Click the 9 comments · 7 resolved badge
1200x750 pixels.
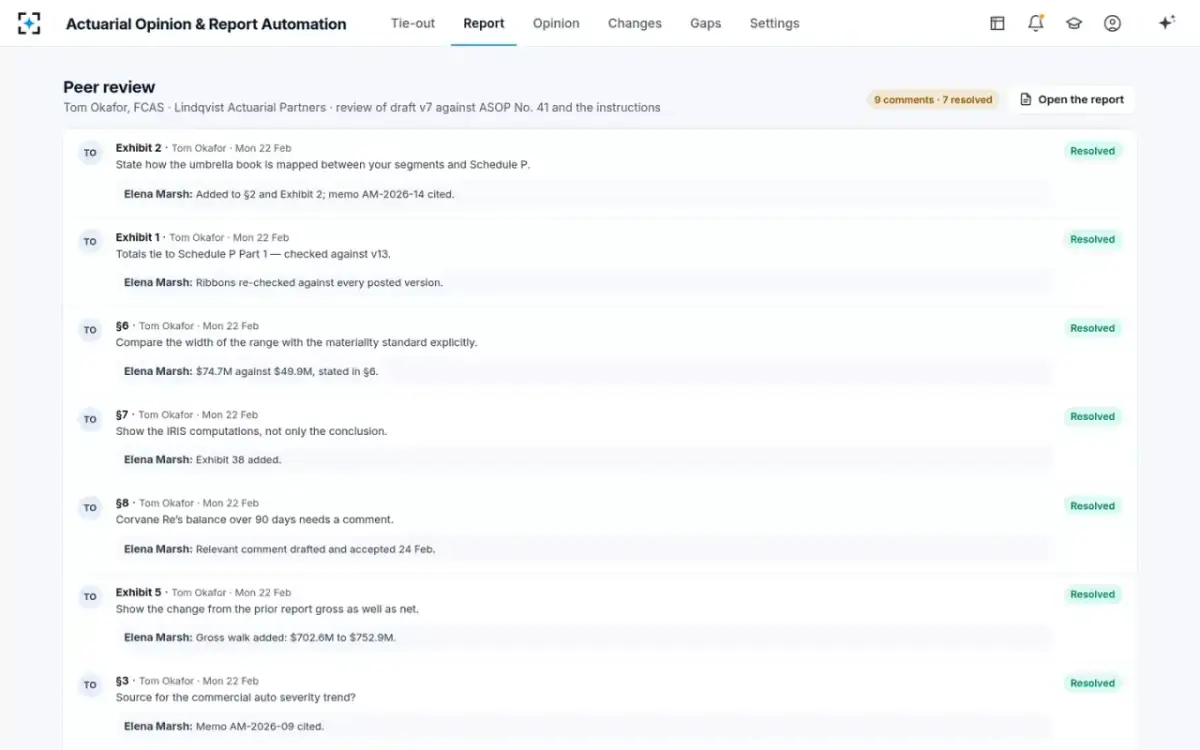point(933,100)
